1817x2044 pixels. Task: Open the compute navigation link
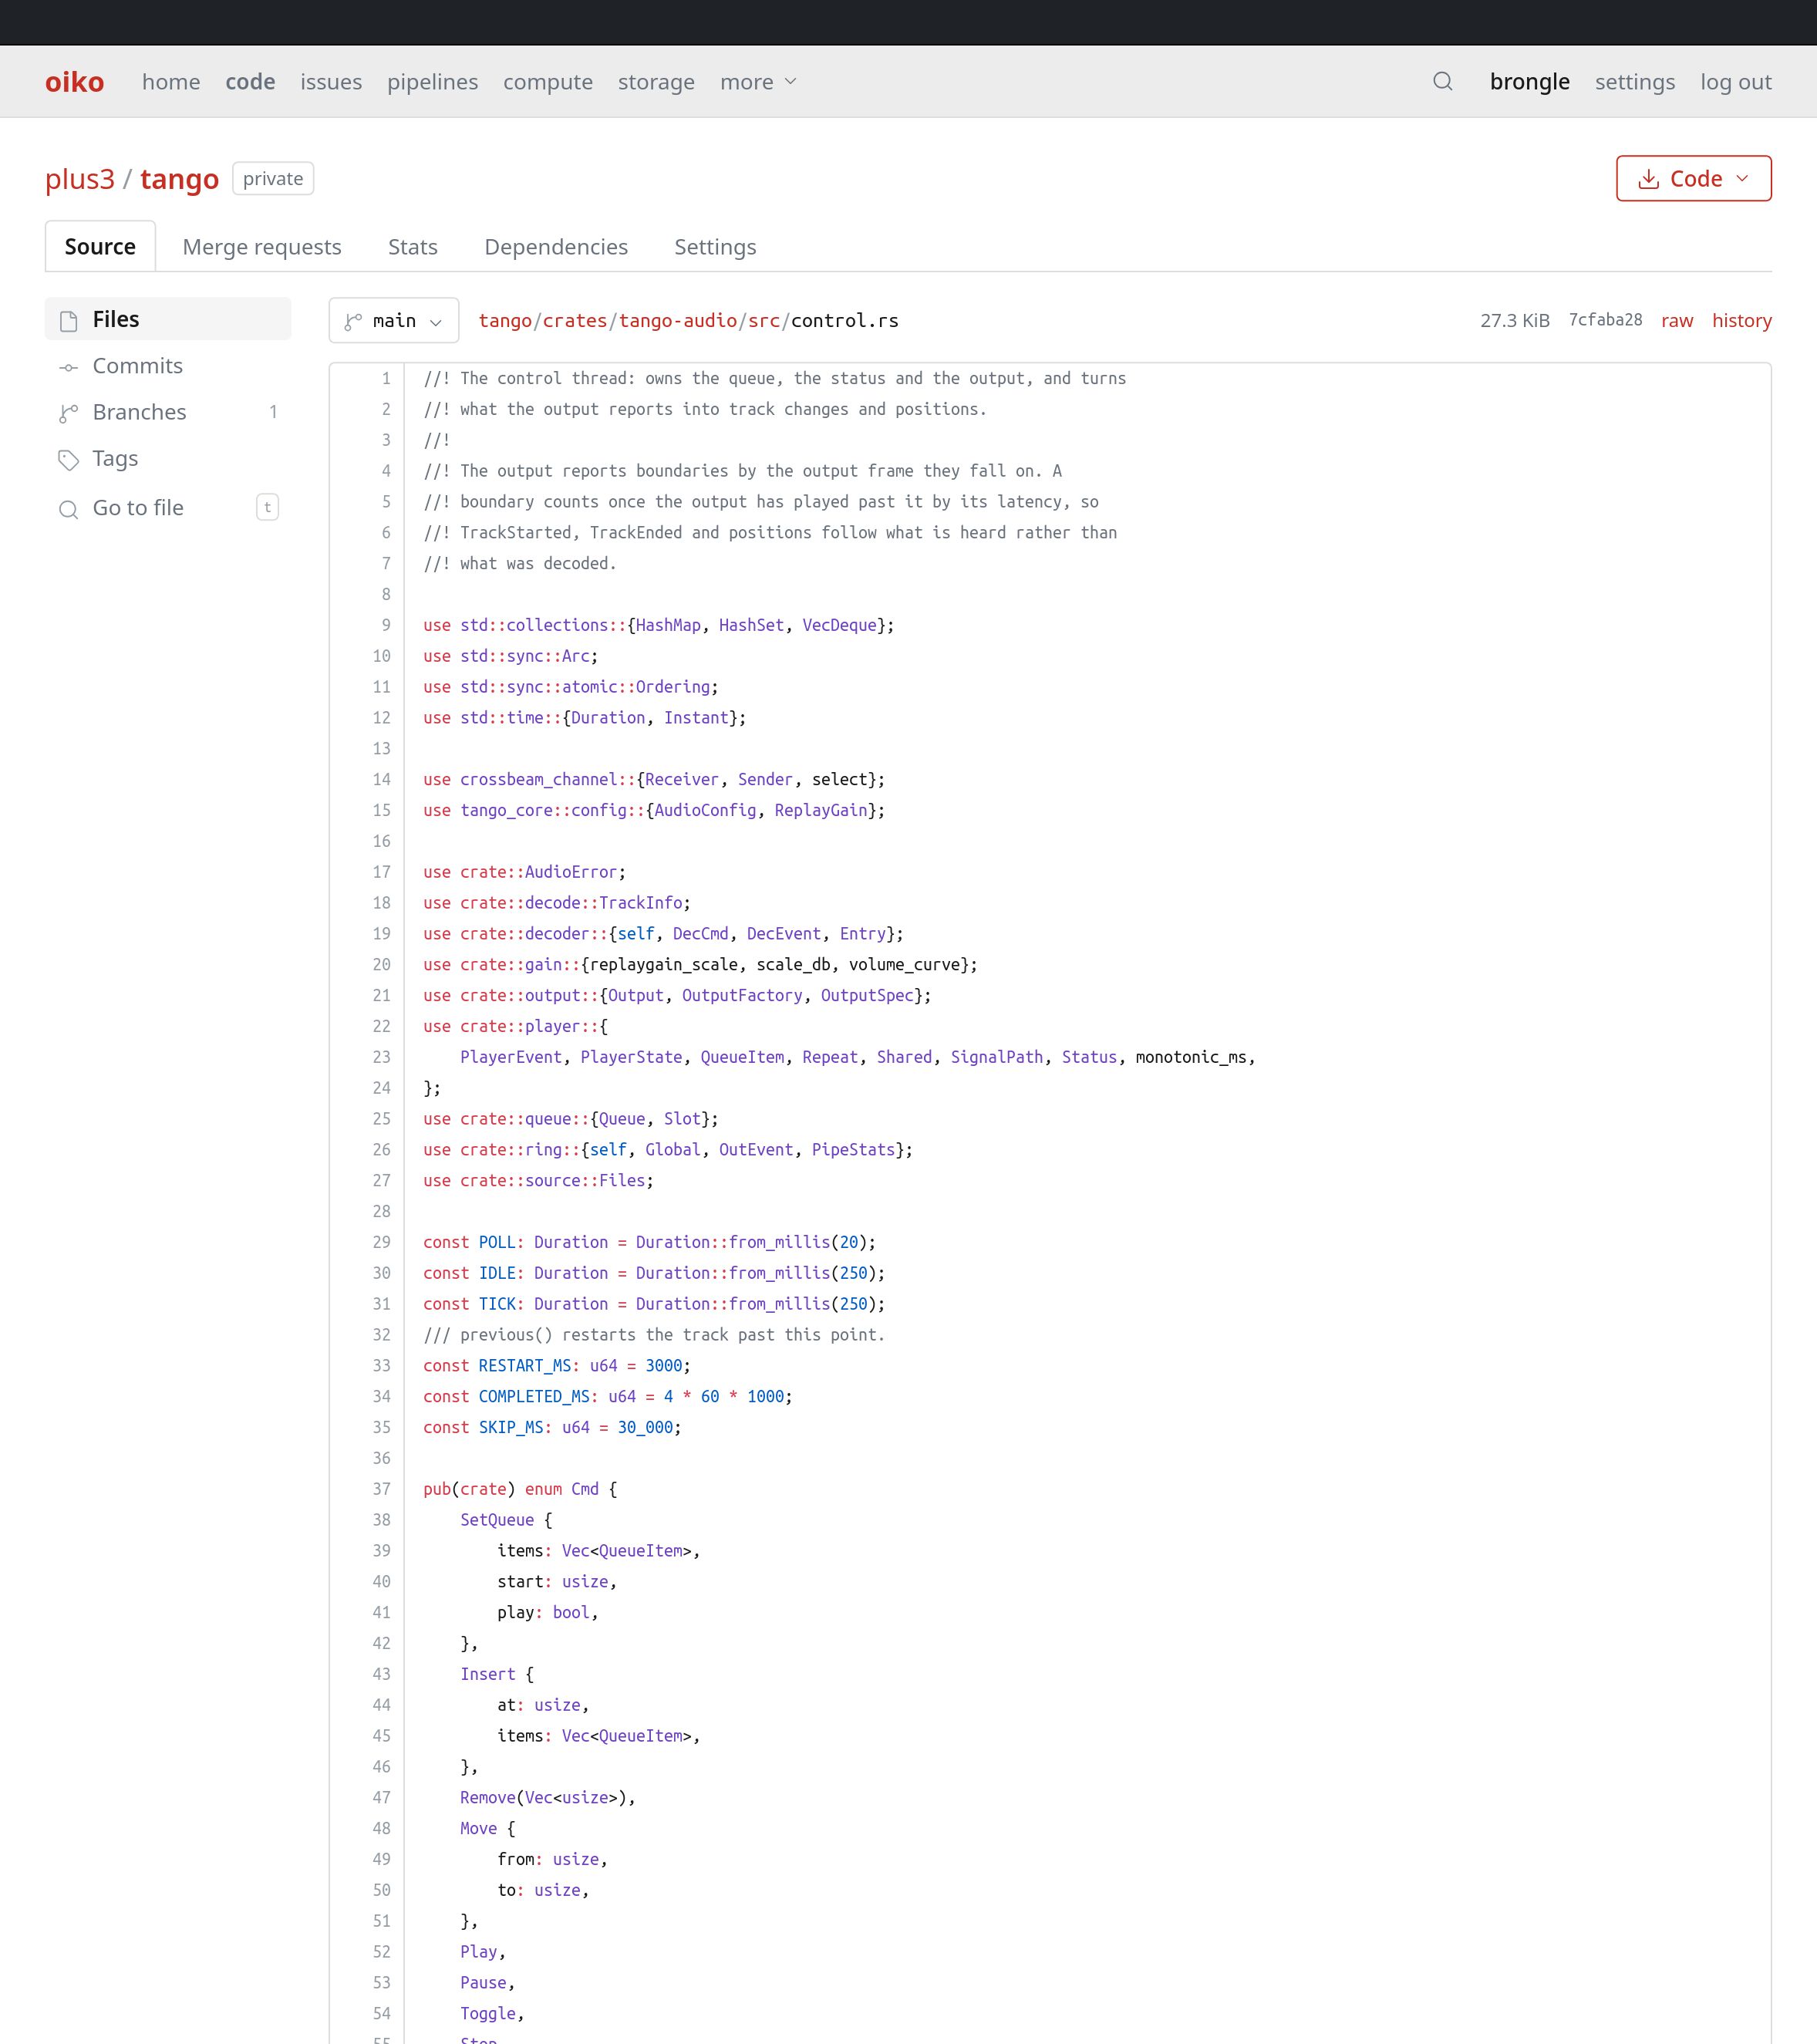(x=548, y=82)
